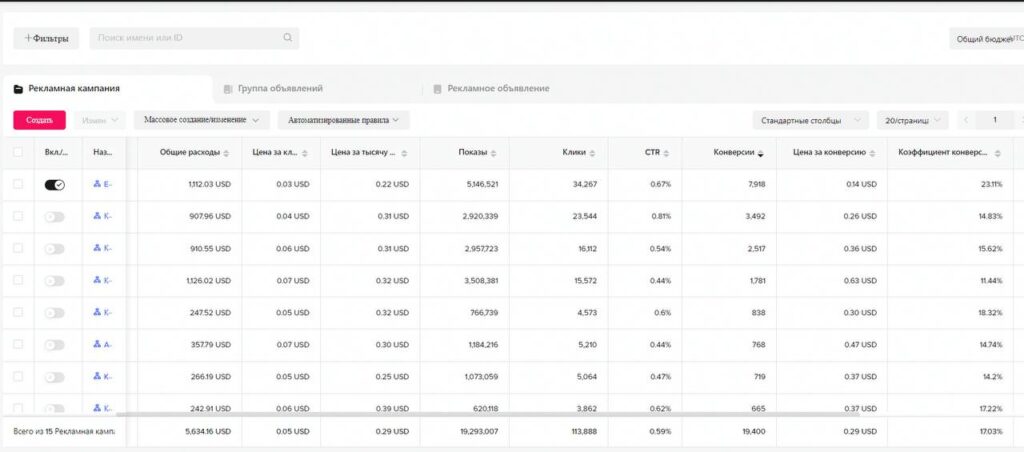Change the 20/страница page size dropdown
The height and width of the screenshot is (452, 1024).
(911, 120)
